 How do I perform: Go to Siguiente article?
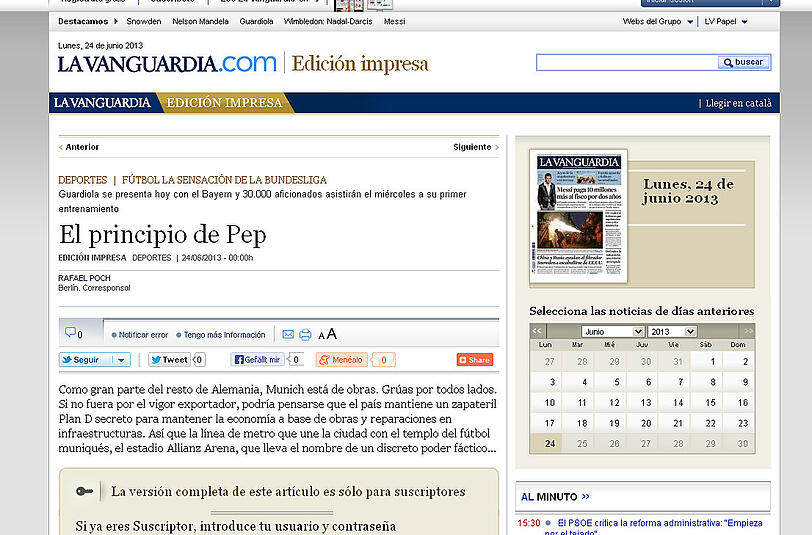point(475,147)
